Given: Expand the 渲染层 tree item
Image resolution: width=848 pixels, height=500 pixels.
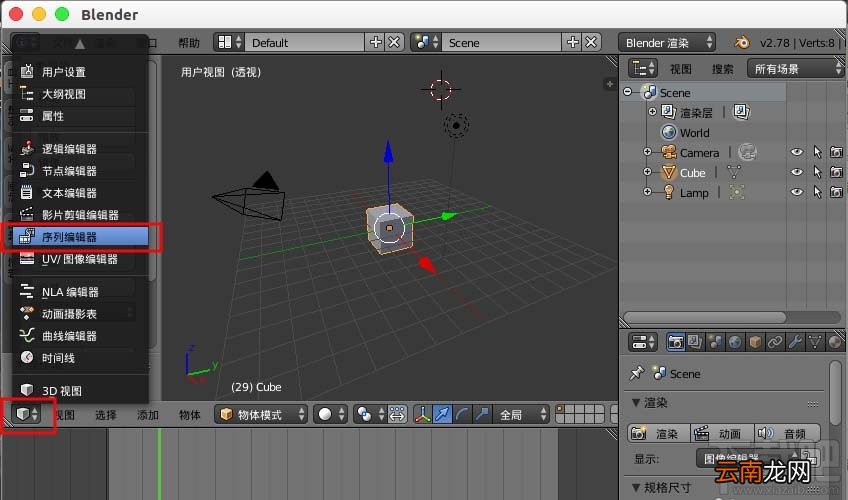Looking at the screenshot, I should point(652,111).
